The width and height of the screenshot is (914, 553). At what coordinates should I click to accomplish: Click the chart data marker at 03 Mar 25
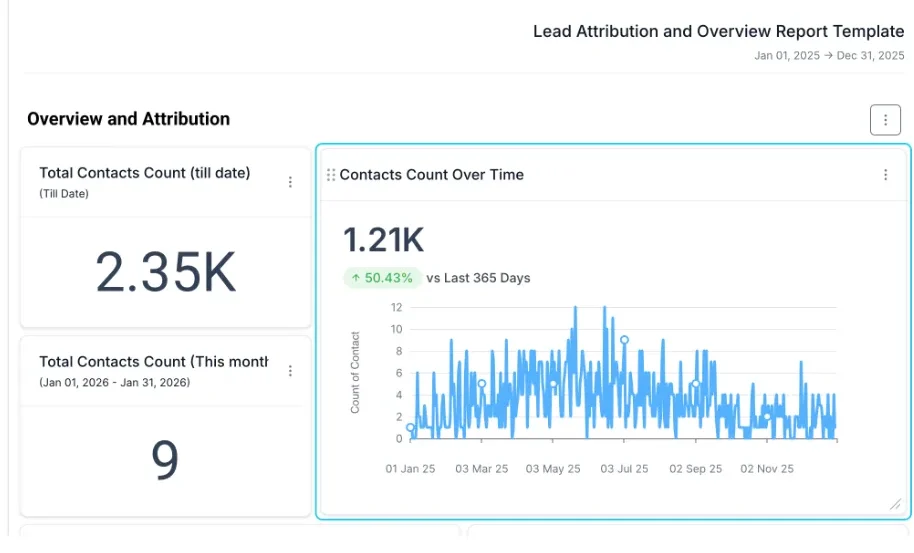click(x=481, y=383)
